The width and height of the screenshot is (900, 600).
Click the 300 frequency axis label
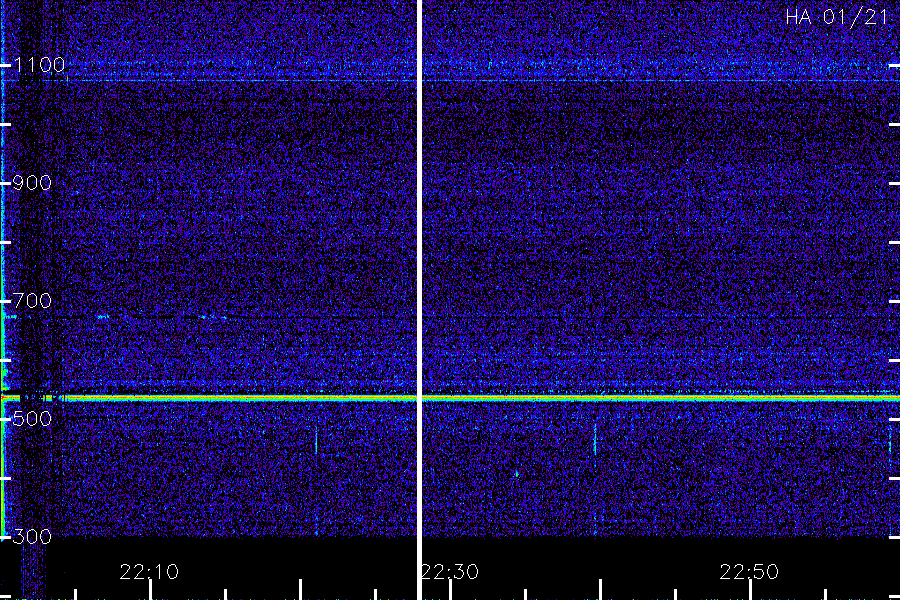pyautogui.click(x=32, y=537)
